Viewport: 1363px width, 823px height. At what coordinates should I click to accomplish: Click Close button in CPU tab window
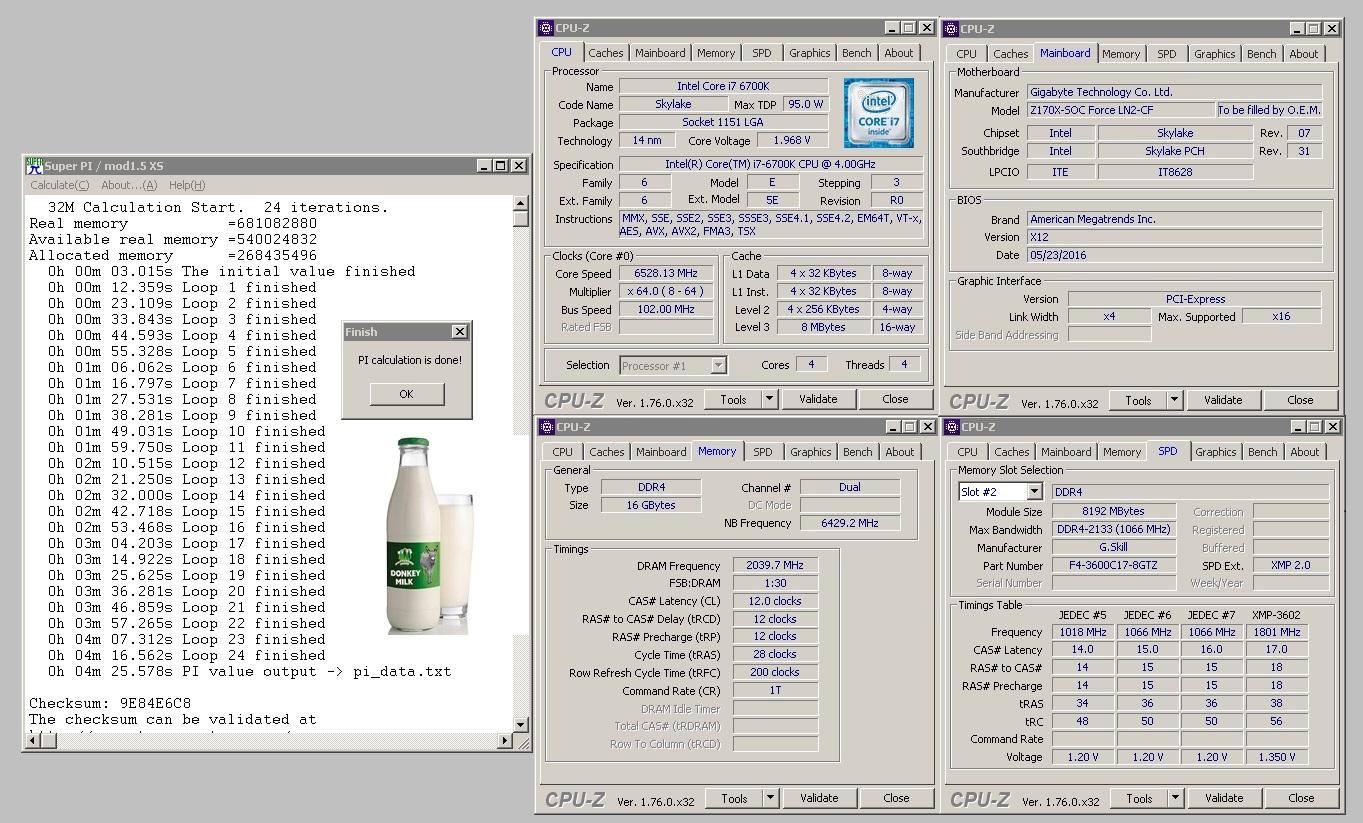click(x=895, y=399)
